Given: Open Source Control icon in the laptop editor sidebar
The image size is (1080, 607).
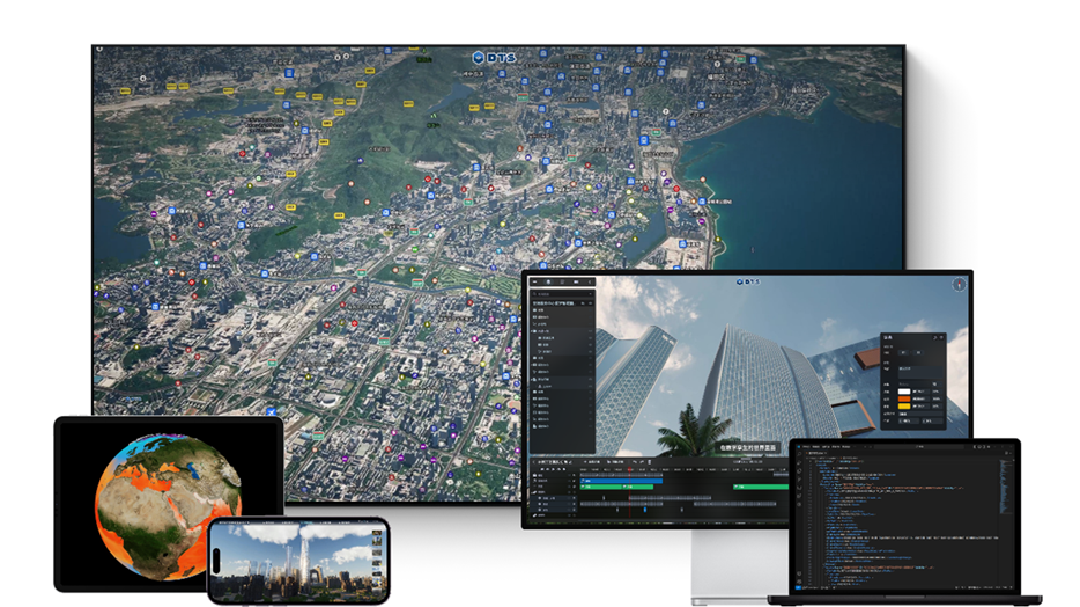Looking at the screenshot, I should point(799,473).
